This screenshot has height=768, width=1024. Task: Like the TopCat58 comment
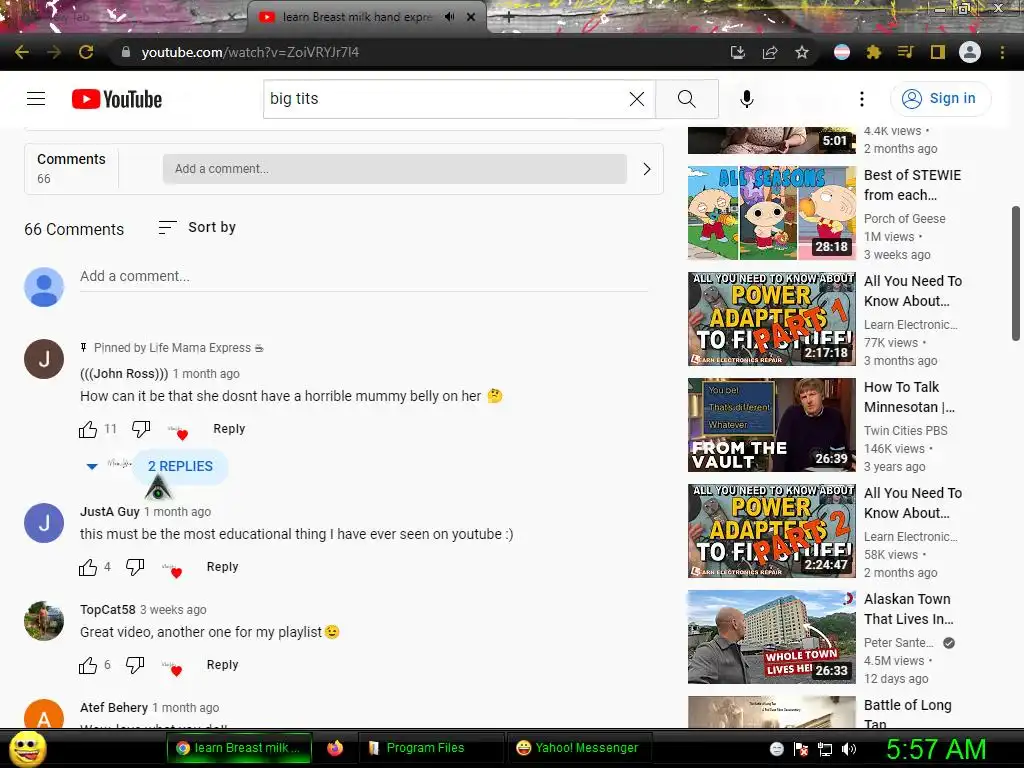click(88, 665)
